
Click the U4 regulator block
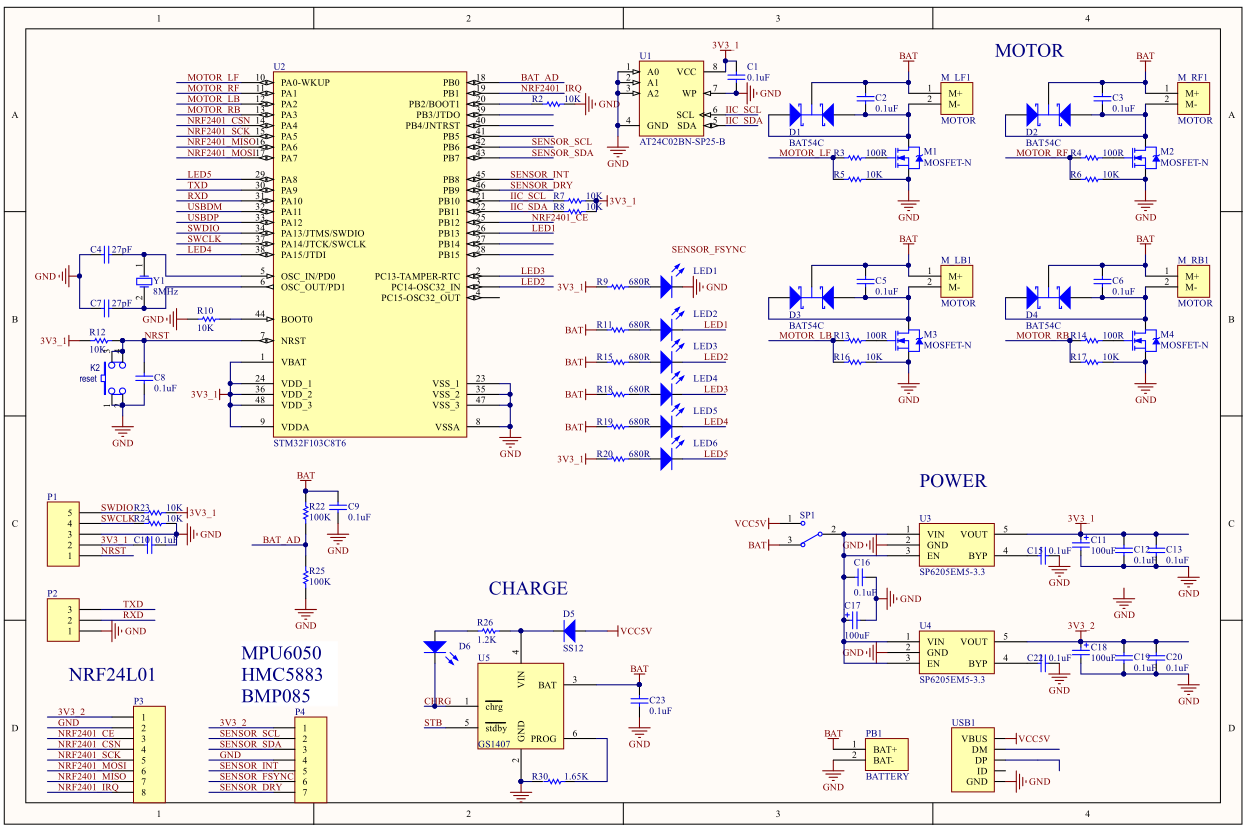[x=957, y=652]
